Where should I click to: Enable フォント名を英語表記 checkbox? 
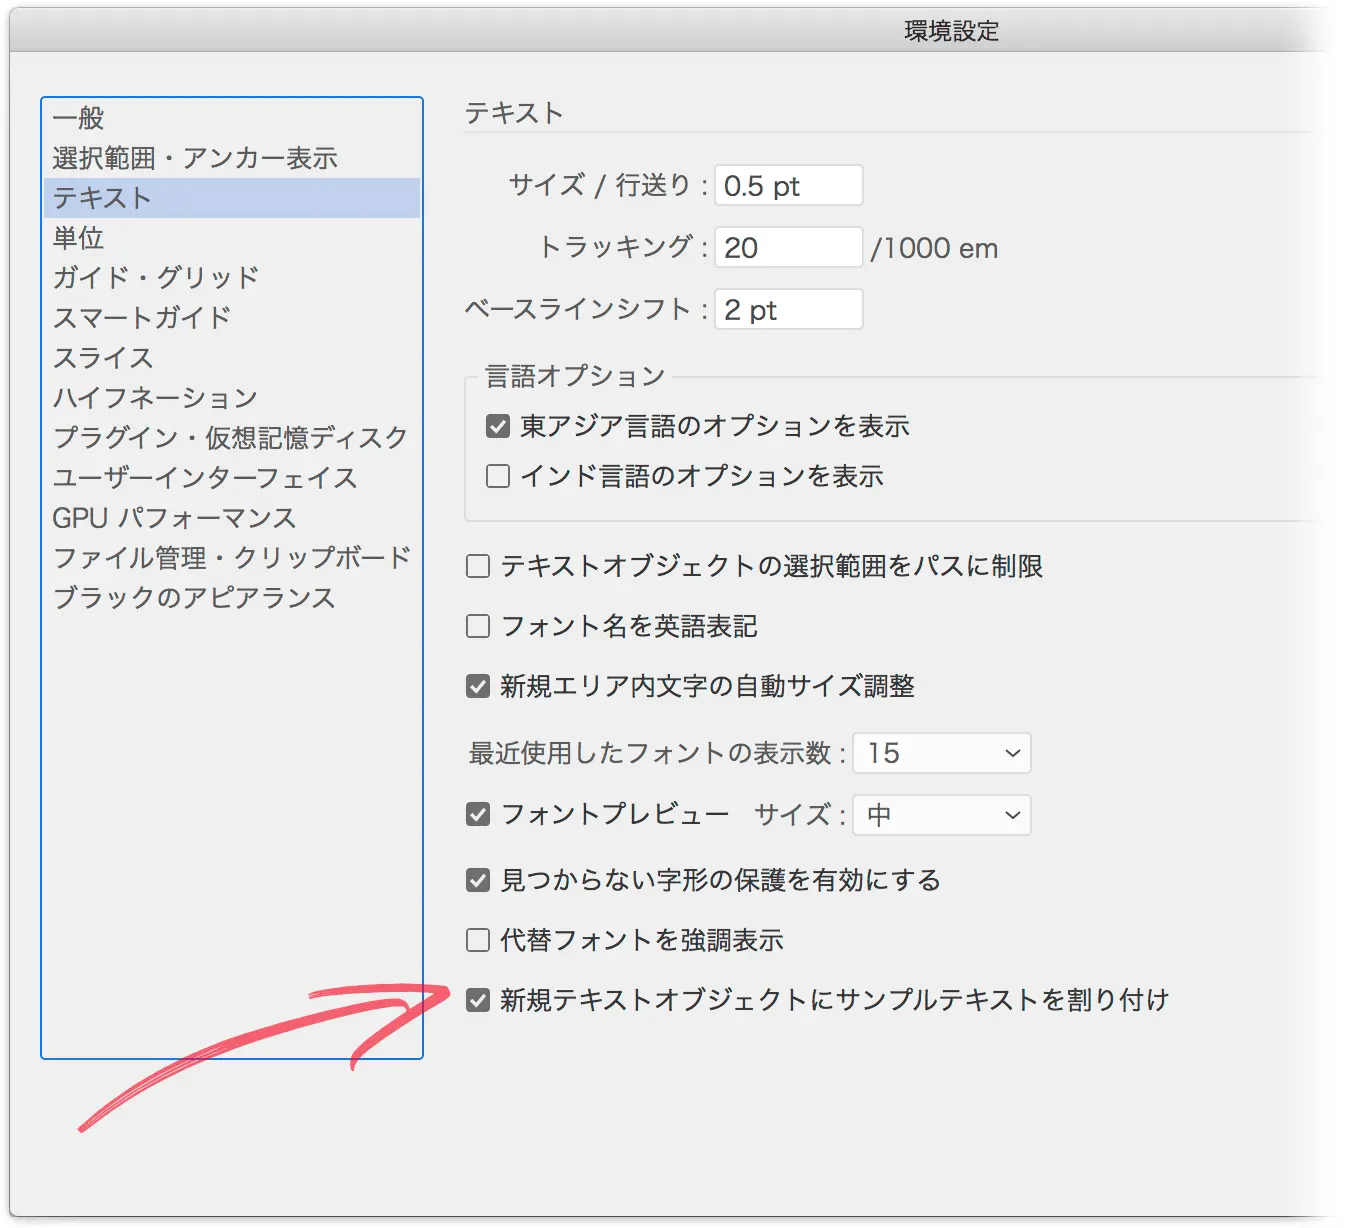[476, 626]
